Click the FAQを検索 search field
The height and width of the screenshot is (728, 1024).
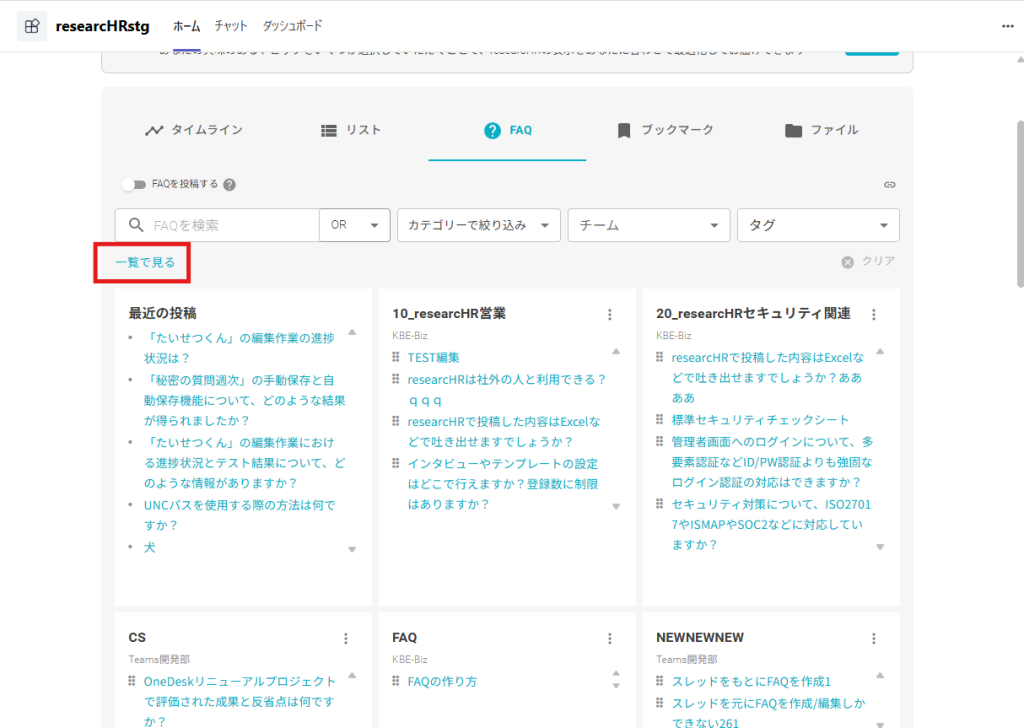[x=232, y=225]
